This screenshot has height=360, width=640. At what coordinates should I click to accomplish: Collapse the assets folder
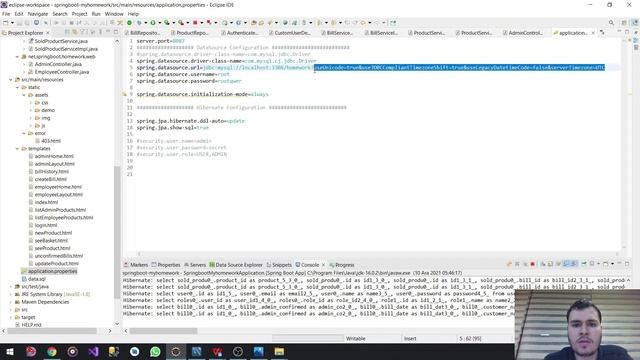click(x=24, y=95)
